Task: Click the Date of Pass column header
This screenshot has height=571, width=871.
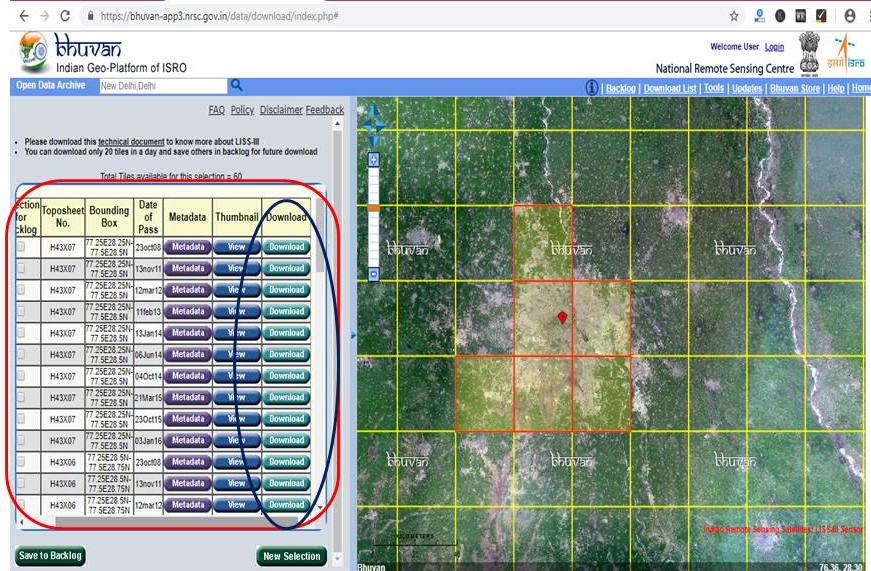Action: (x=148, y=217)
